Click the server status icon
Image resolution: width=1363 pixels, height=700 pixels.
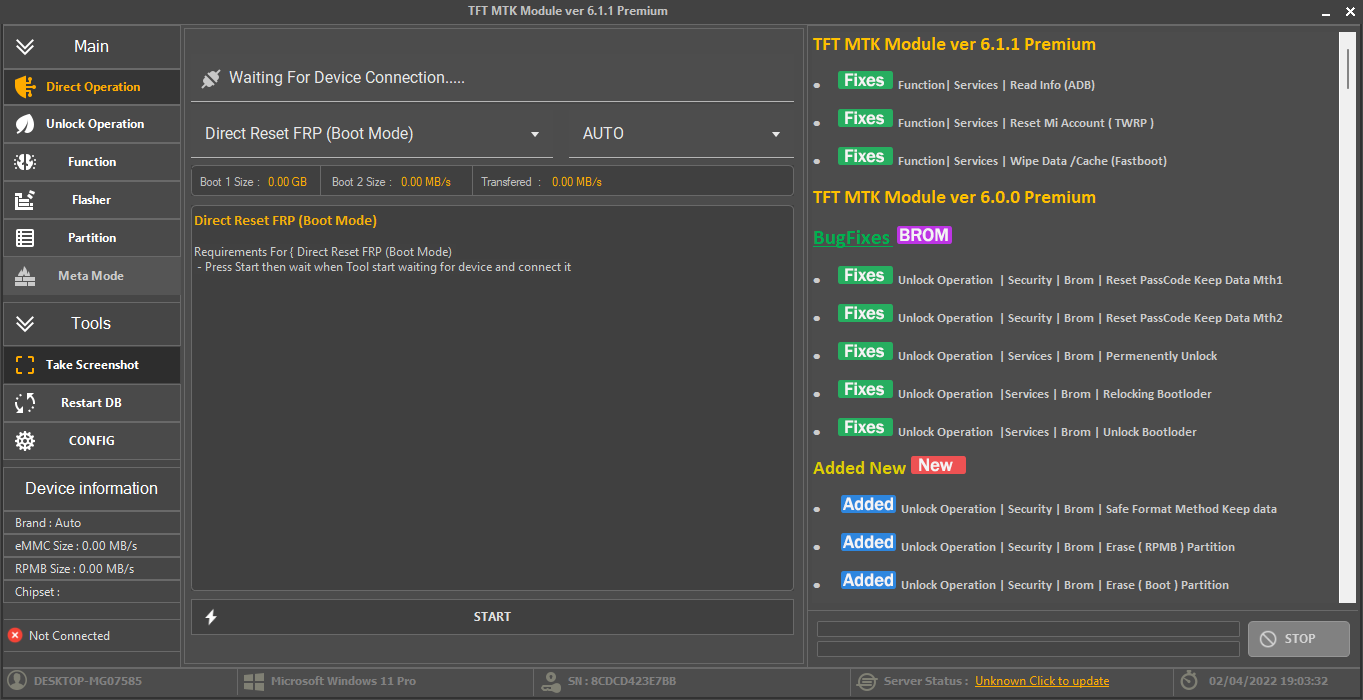click(867, 682)
